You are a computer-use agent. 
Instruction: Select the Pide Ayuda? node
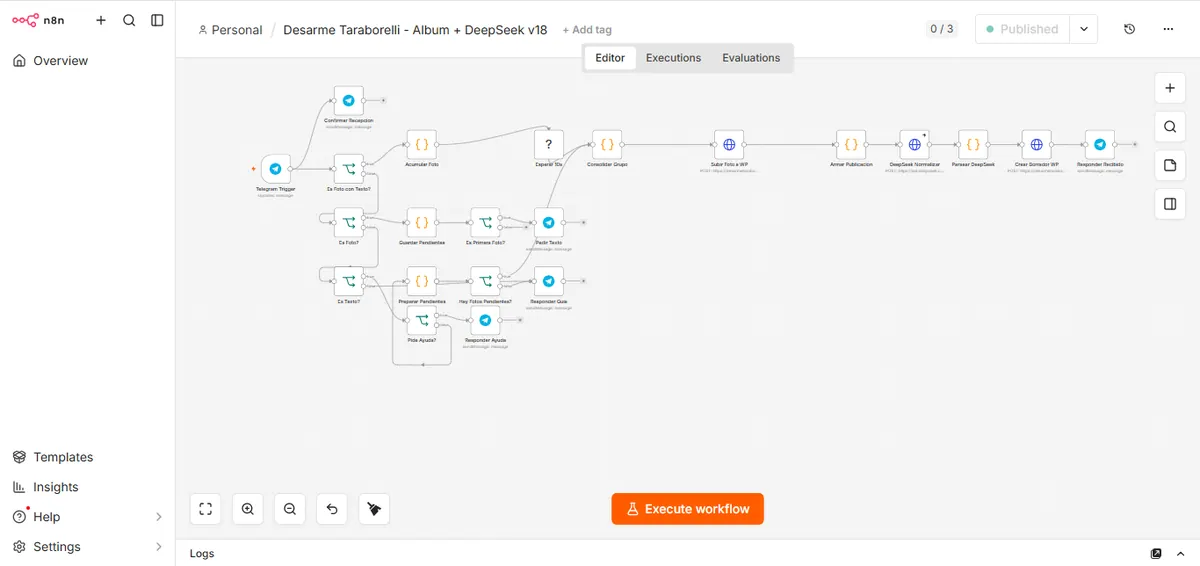pos(421,320)
